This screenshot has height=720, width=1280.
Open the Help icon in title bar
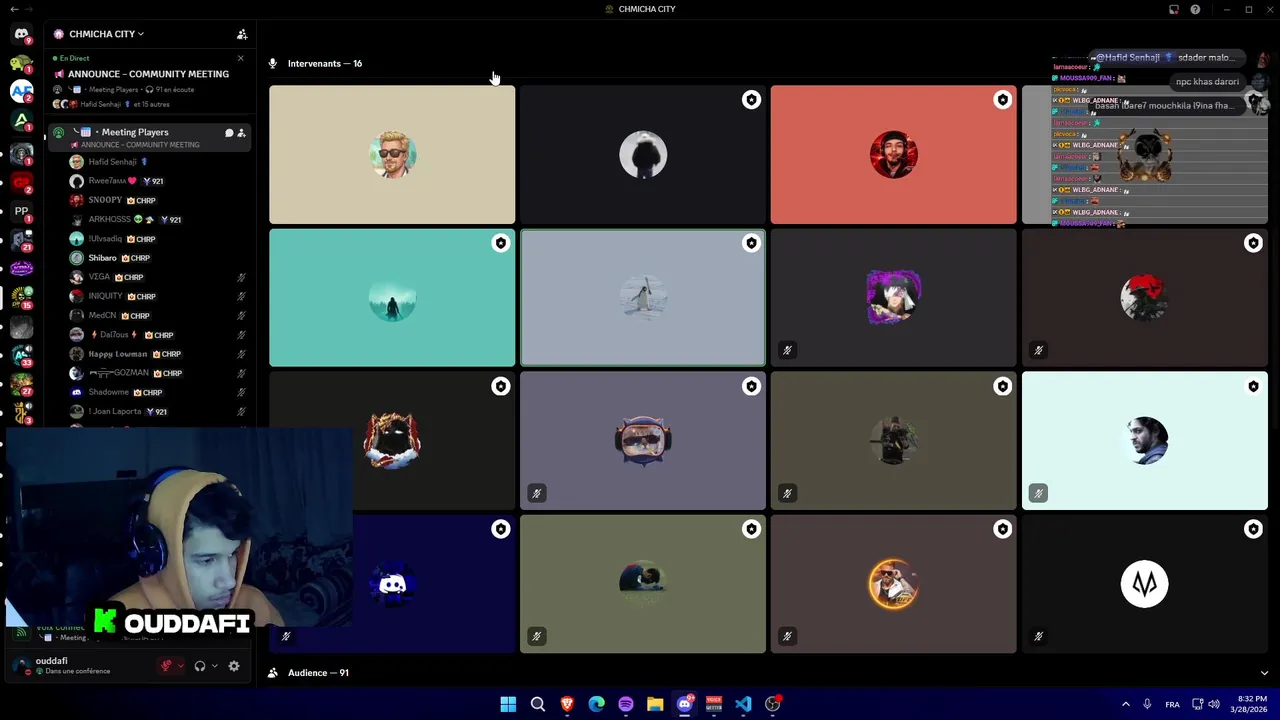point(1195,9)
